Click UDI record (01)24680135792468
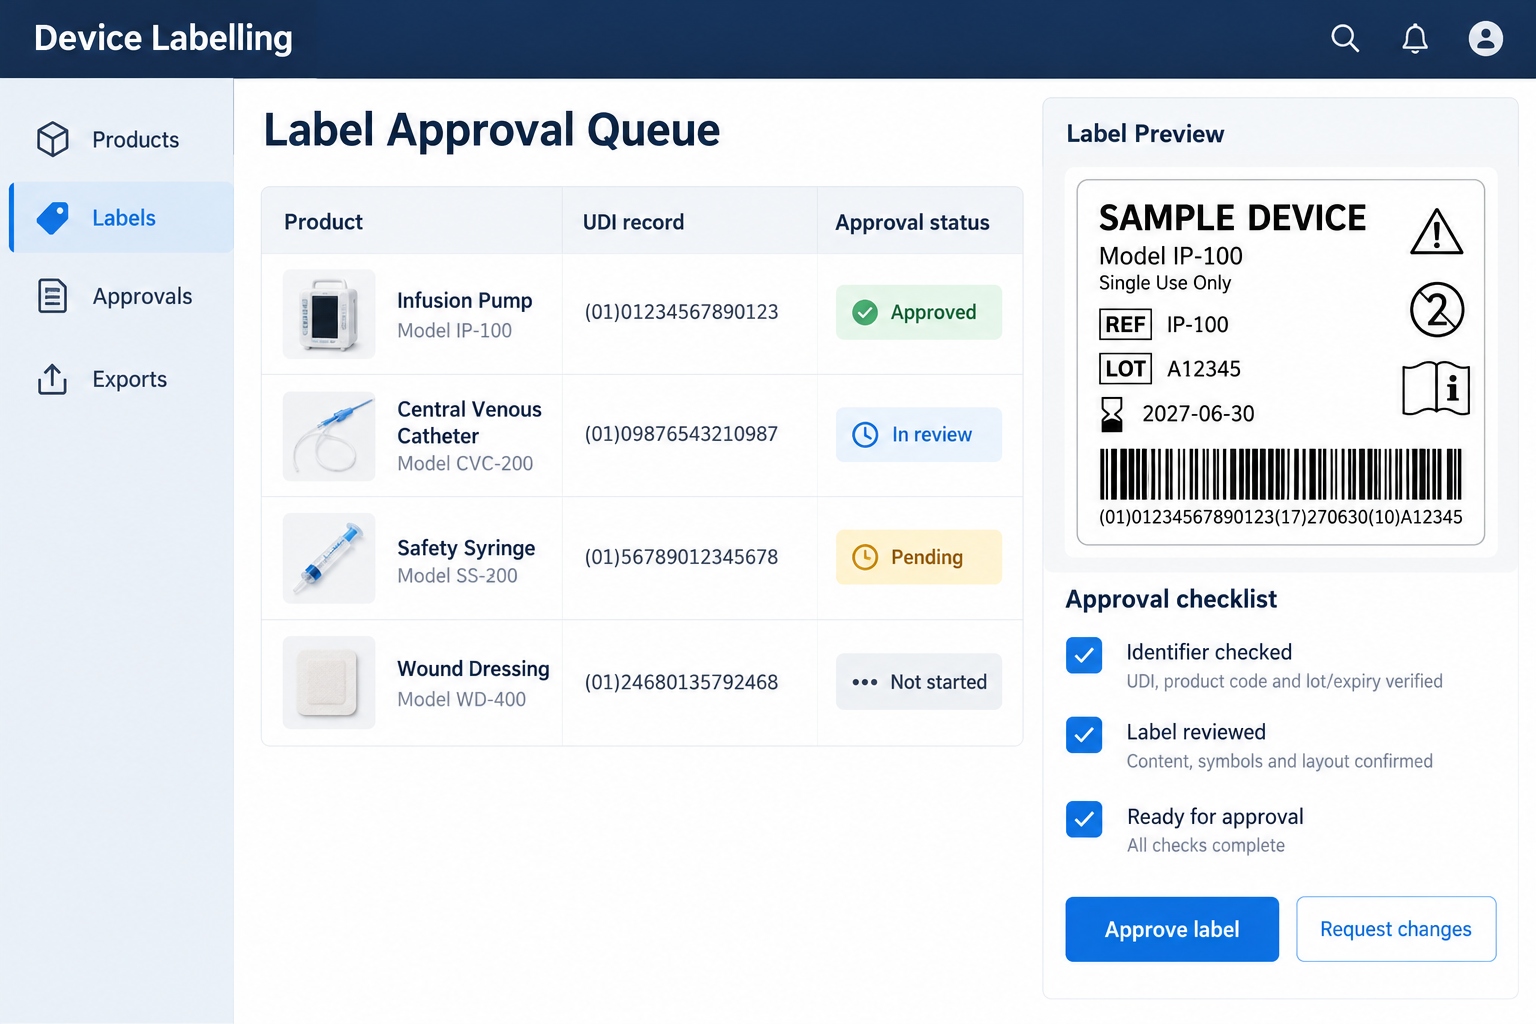Image resolution: width=1536 pixels, height=1024 pixels. [681, 682]
